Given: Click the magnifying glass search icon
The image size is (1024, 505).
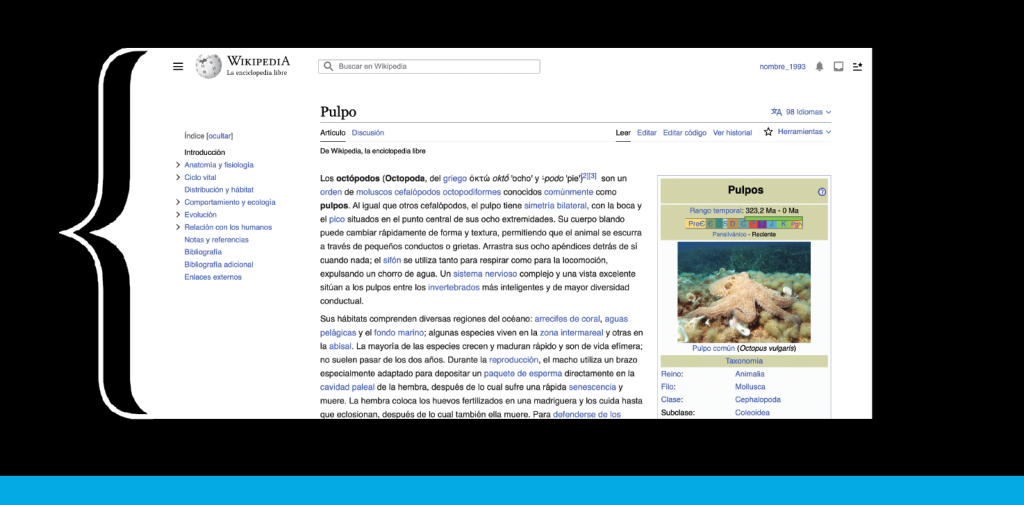Looking at the screenshot, I should (x=328, y=67).
